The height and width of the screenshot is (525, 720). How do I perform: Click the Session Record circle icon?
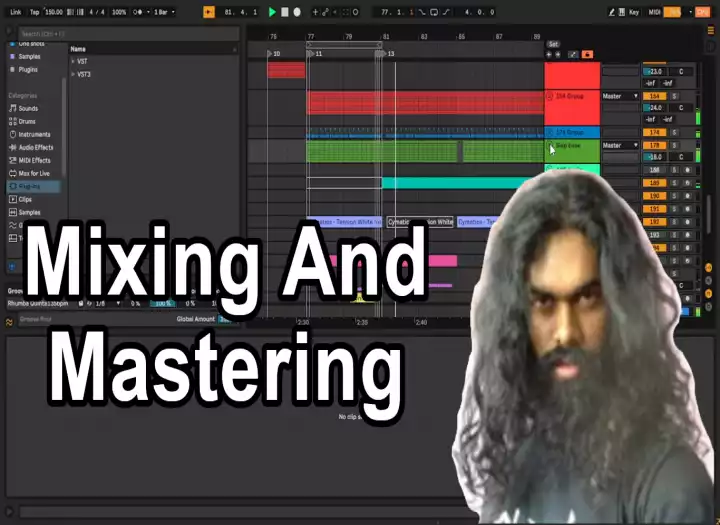click(x=355, y=12)
